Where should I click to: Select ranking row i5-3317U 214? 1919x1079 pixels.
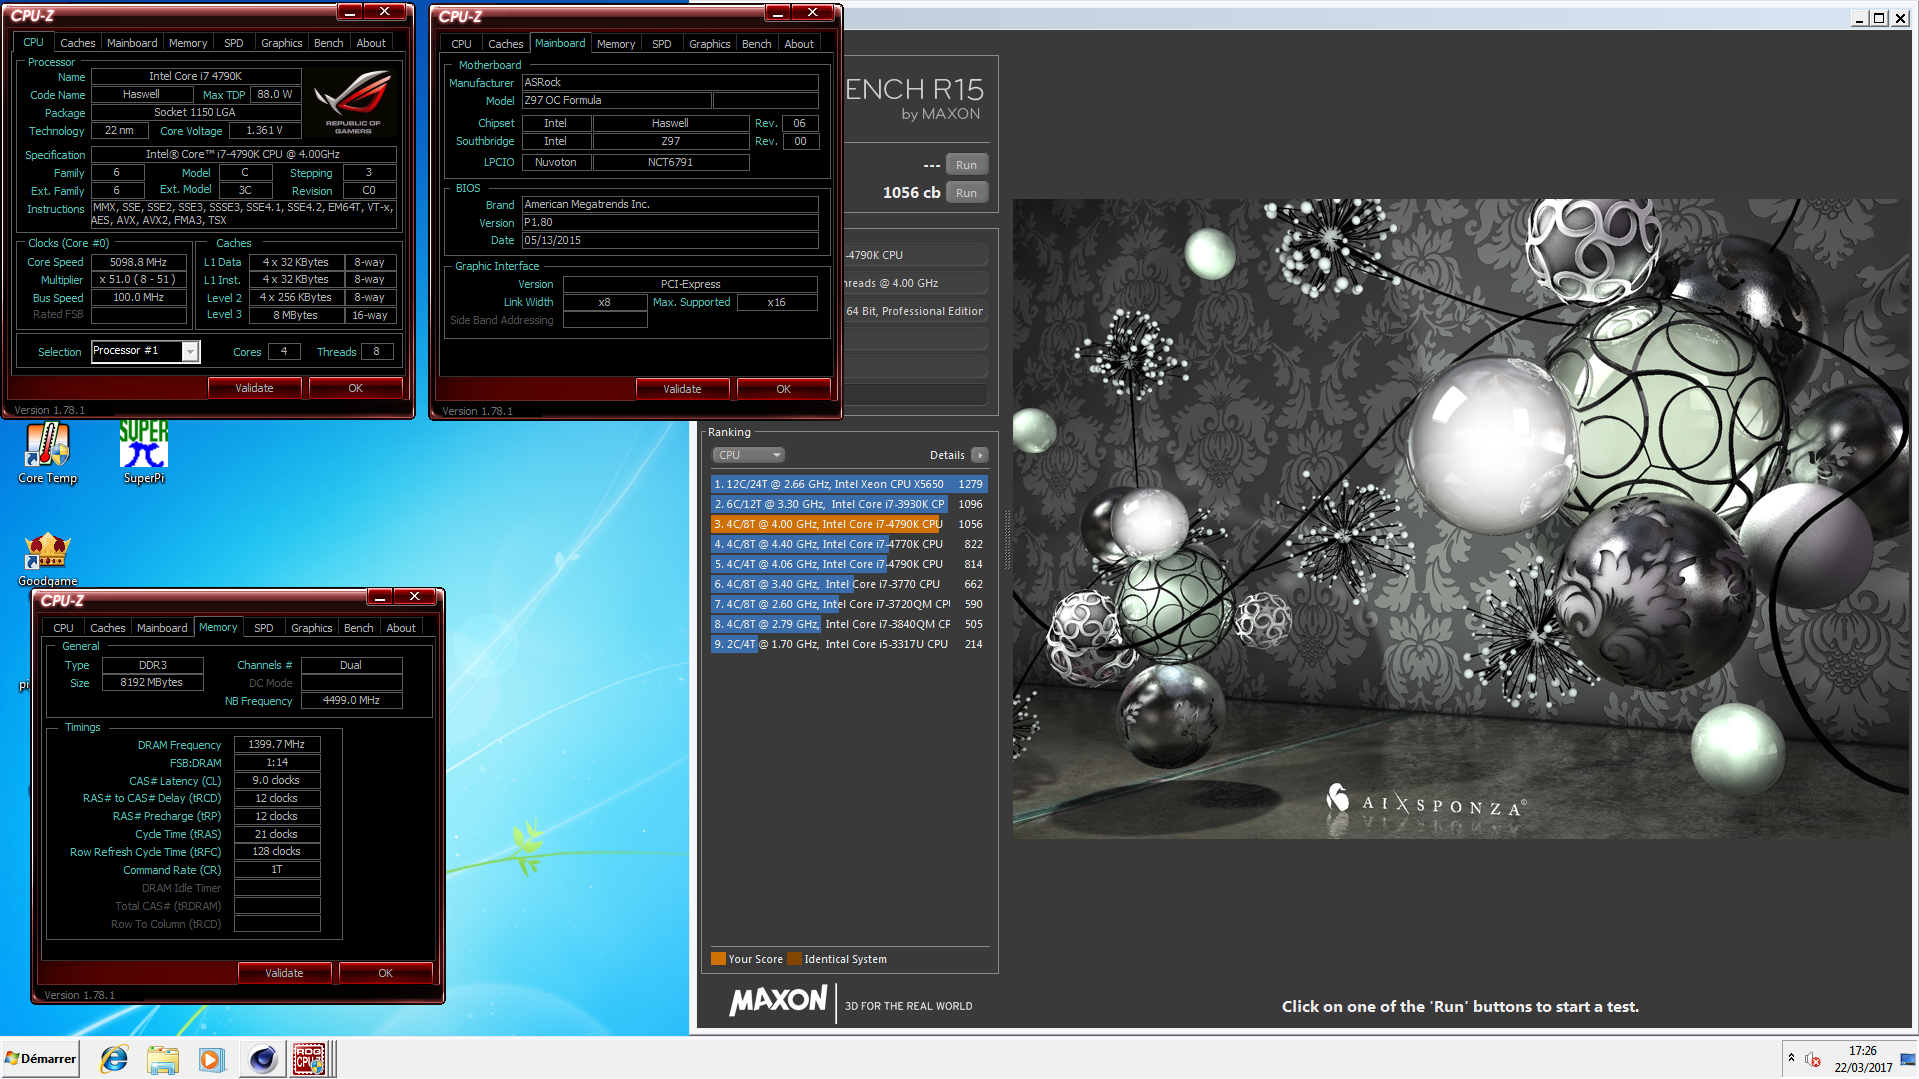point(849,644)
